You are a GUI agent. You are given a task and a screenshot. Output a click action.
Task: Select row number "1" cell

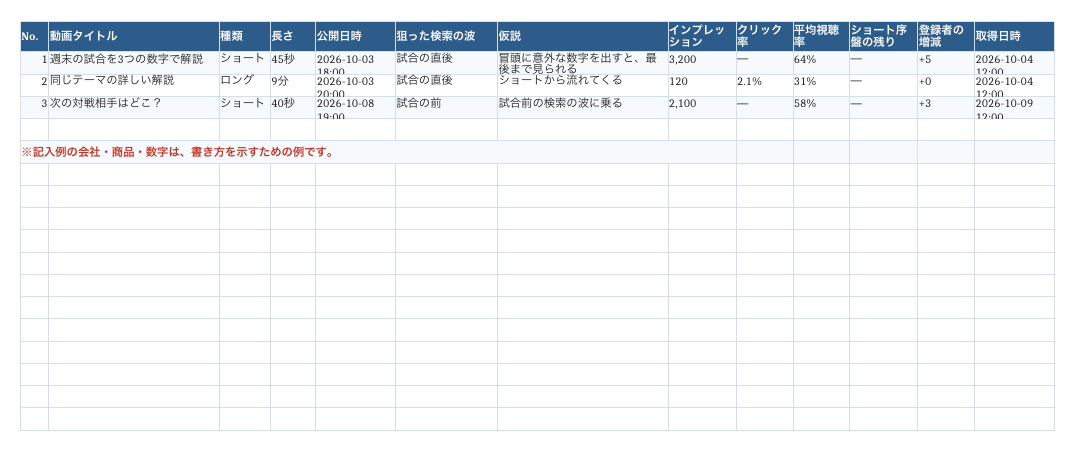click(34, 63)
